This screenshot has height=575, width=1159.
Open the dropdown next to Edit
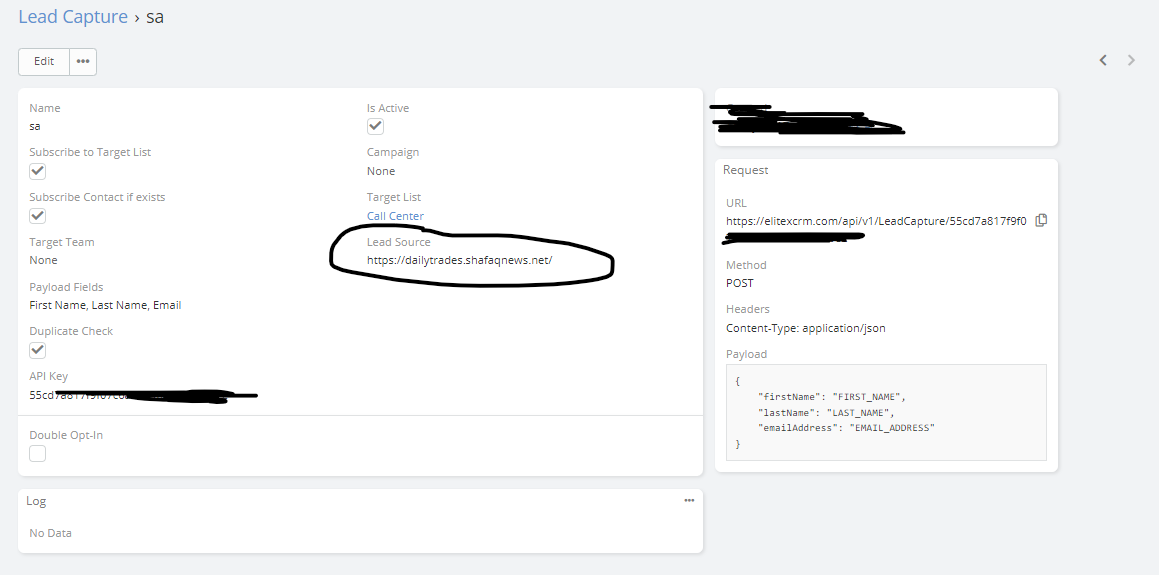[x=83, y=61]
